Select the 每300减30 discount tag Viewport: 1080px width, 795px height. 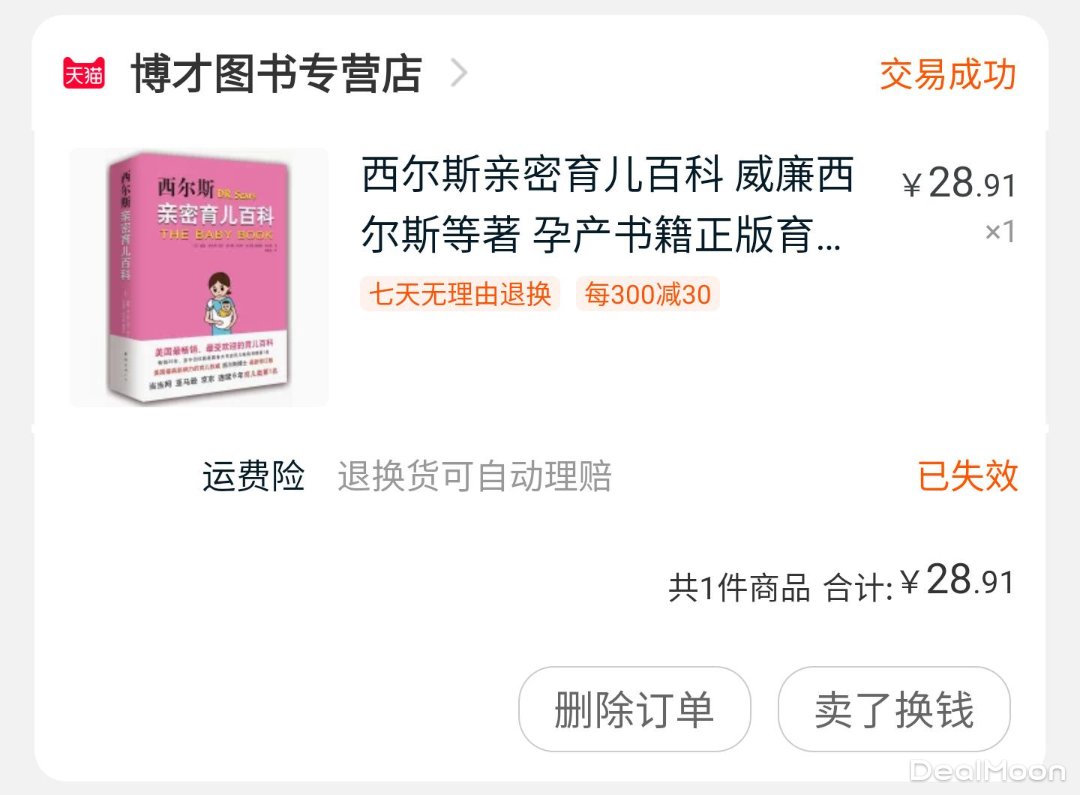click(x=647, y=294)
